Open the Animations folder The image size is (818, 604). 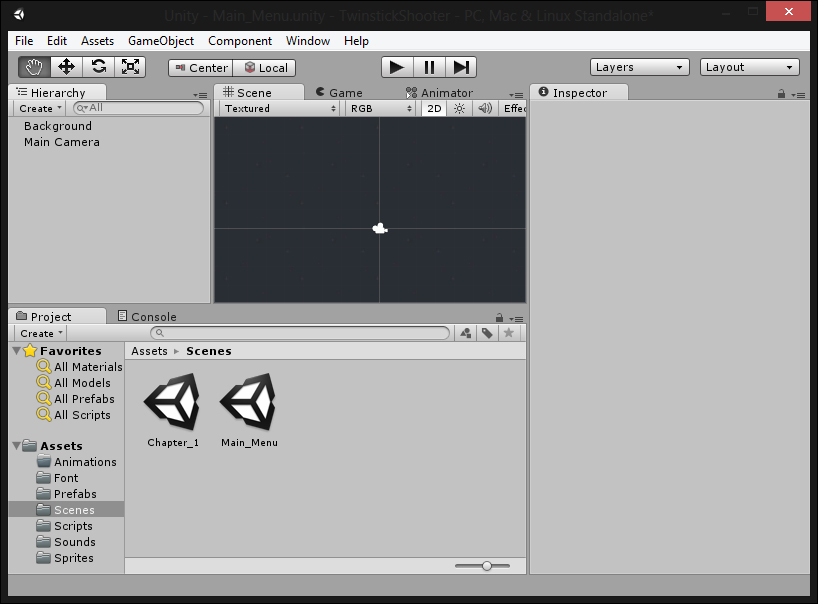(x=77, y=462)
